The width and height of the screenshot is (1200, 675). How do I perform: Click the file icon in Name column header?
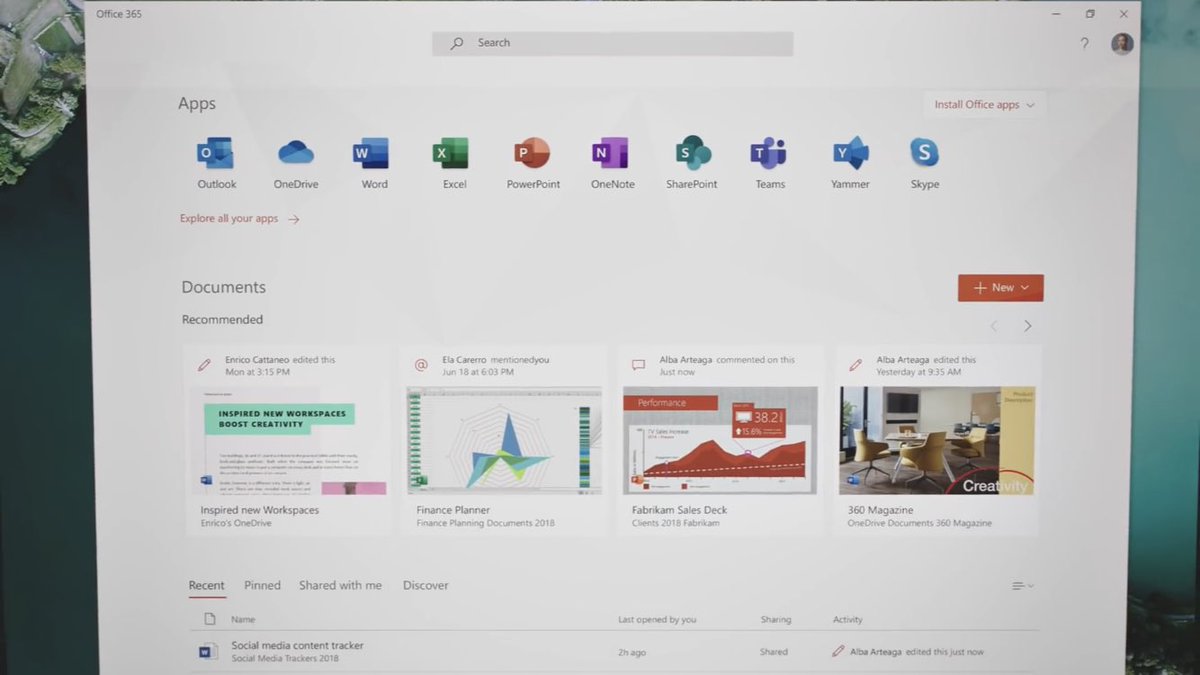[209, 619]
